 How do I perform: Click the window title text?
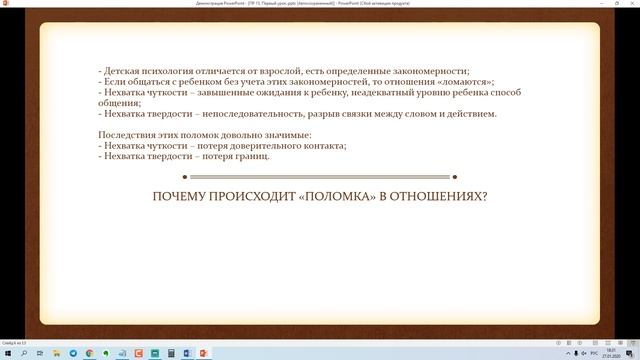(302, 3)
